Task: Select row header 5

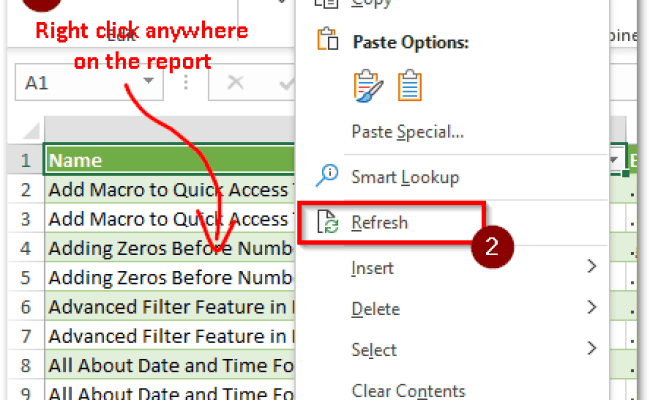Action: [26, 278]
